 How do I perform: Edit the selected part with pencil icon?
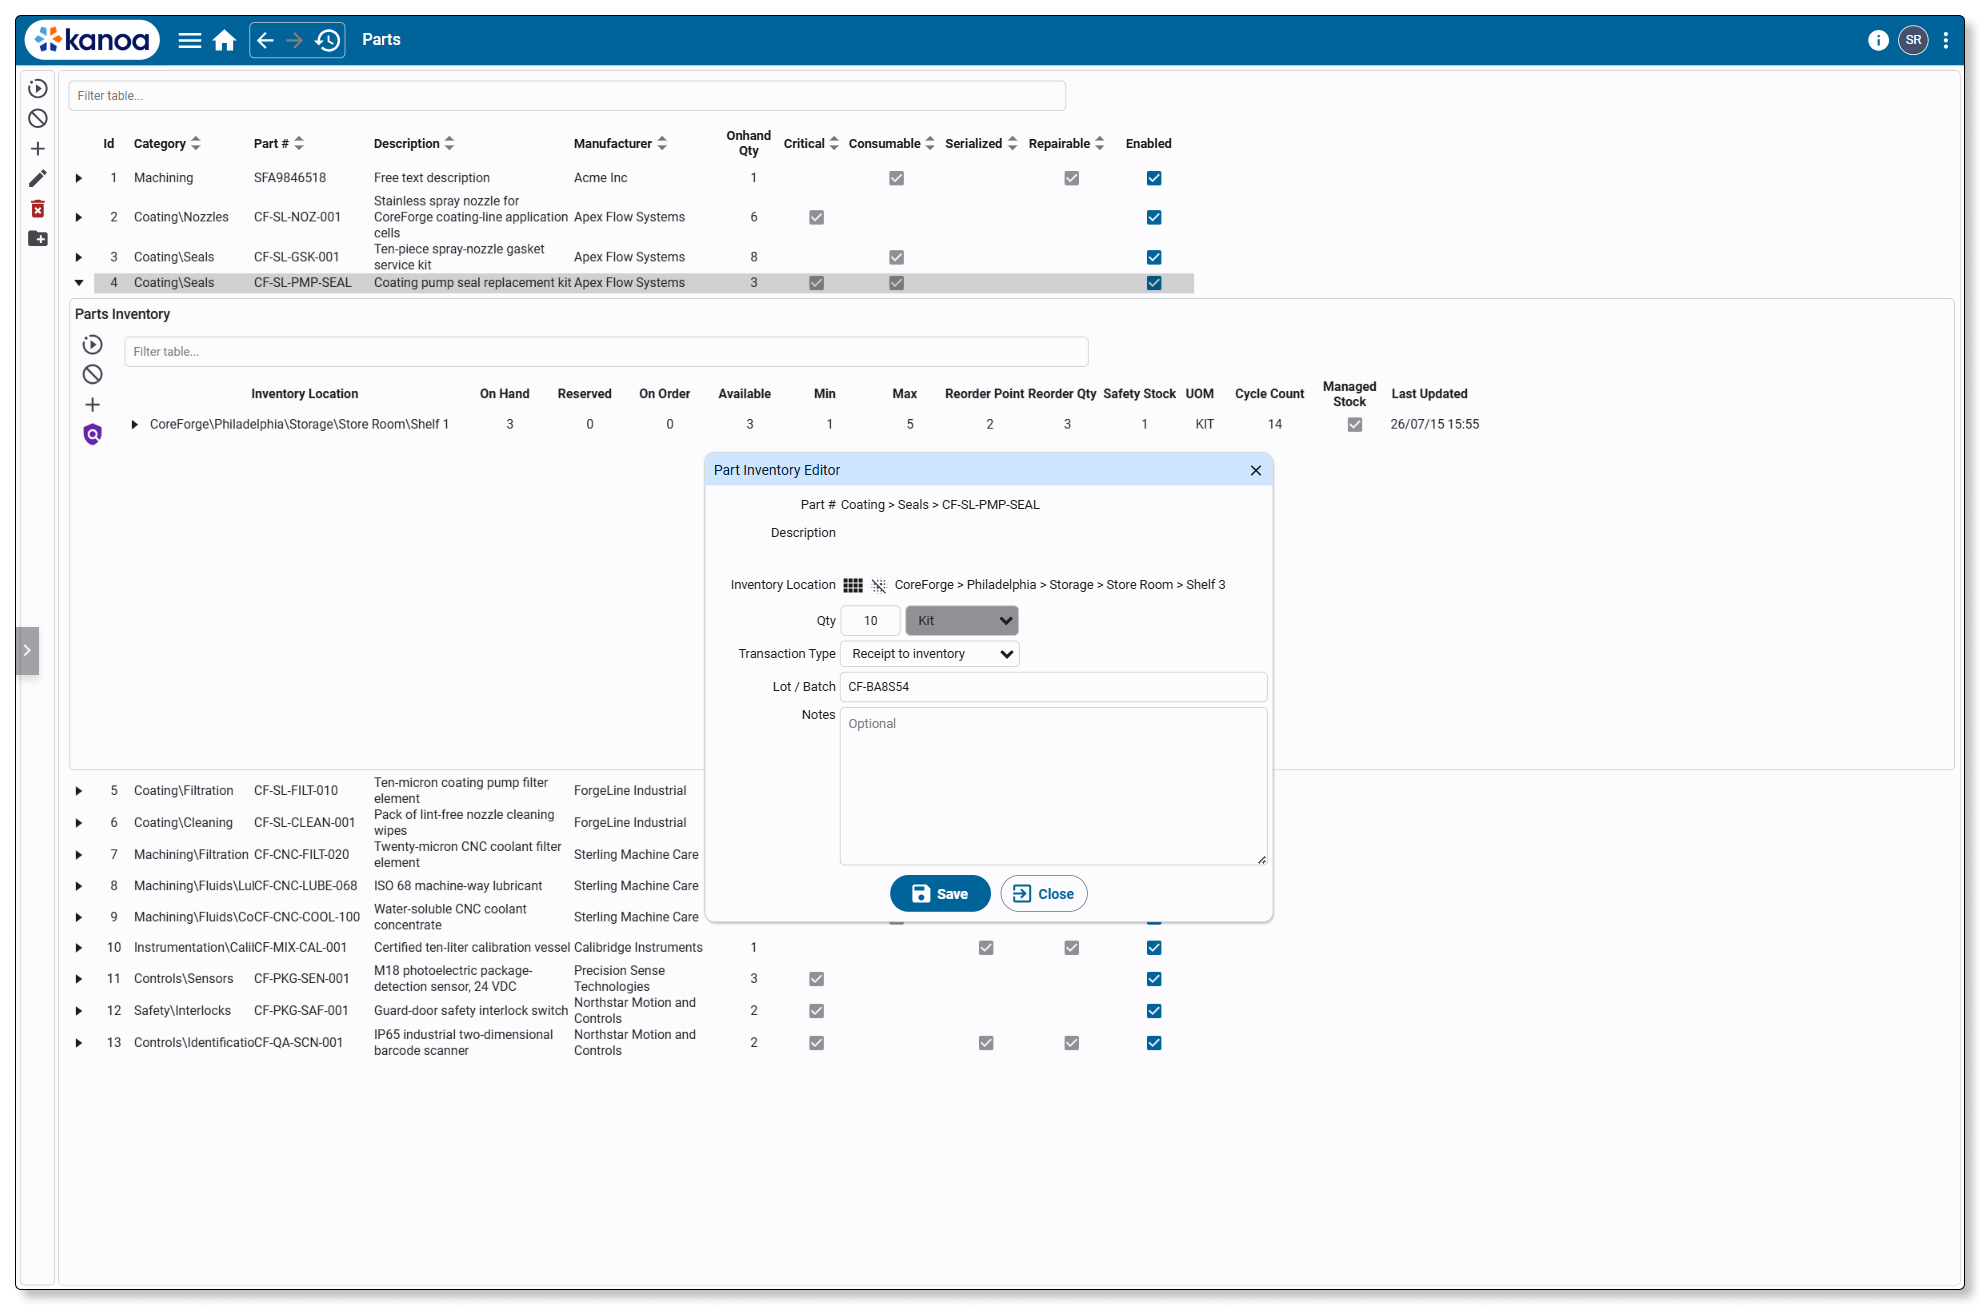pyautogui.click(x=38, y=178)
